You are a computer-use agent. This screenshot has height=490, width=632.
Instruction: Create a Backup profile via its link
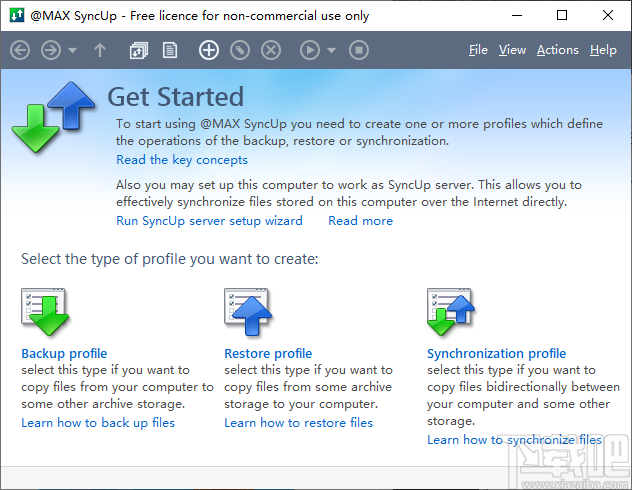(64, 353)
